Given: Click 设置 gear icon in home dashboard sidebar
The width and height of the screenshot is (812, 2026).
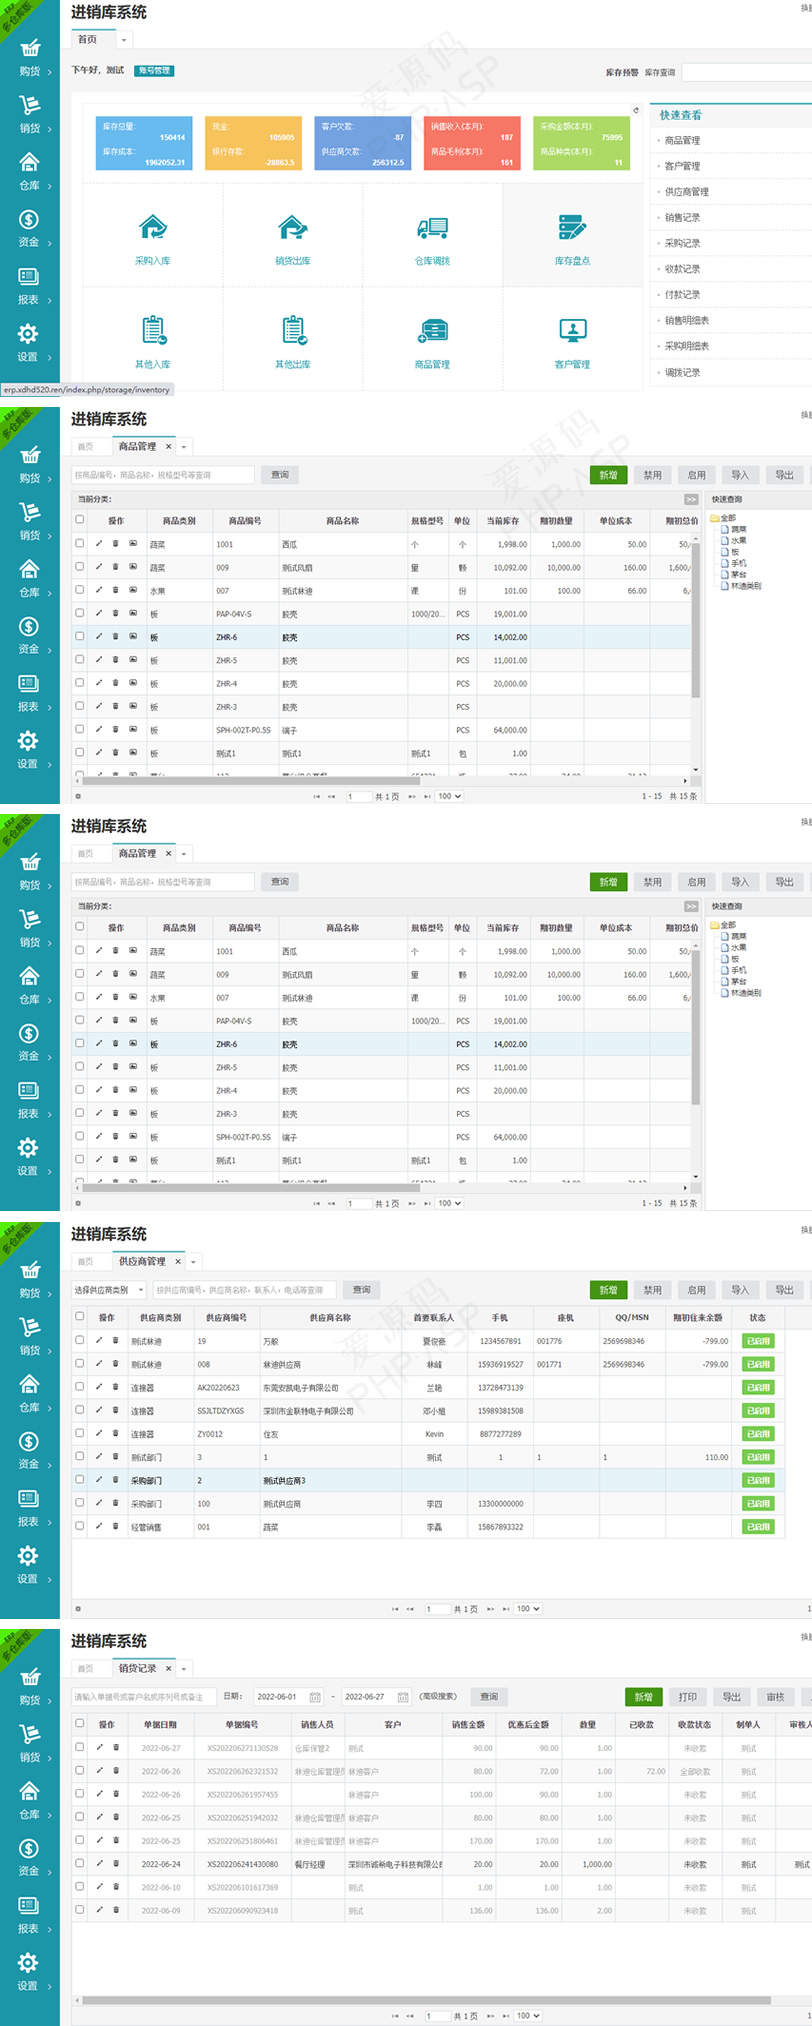Looking at the screenshot, I should (28, 333).
